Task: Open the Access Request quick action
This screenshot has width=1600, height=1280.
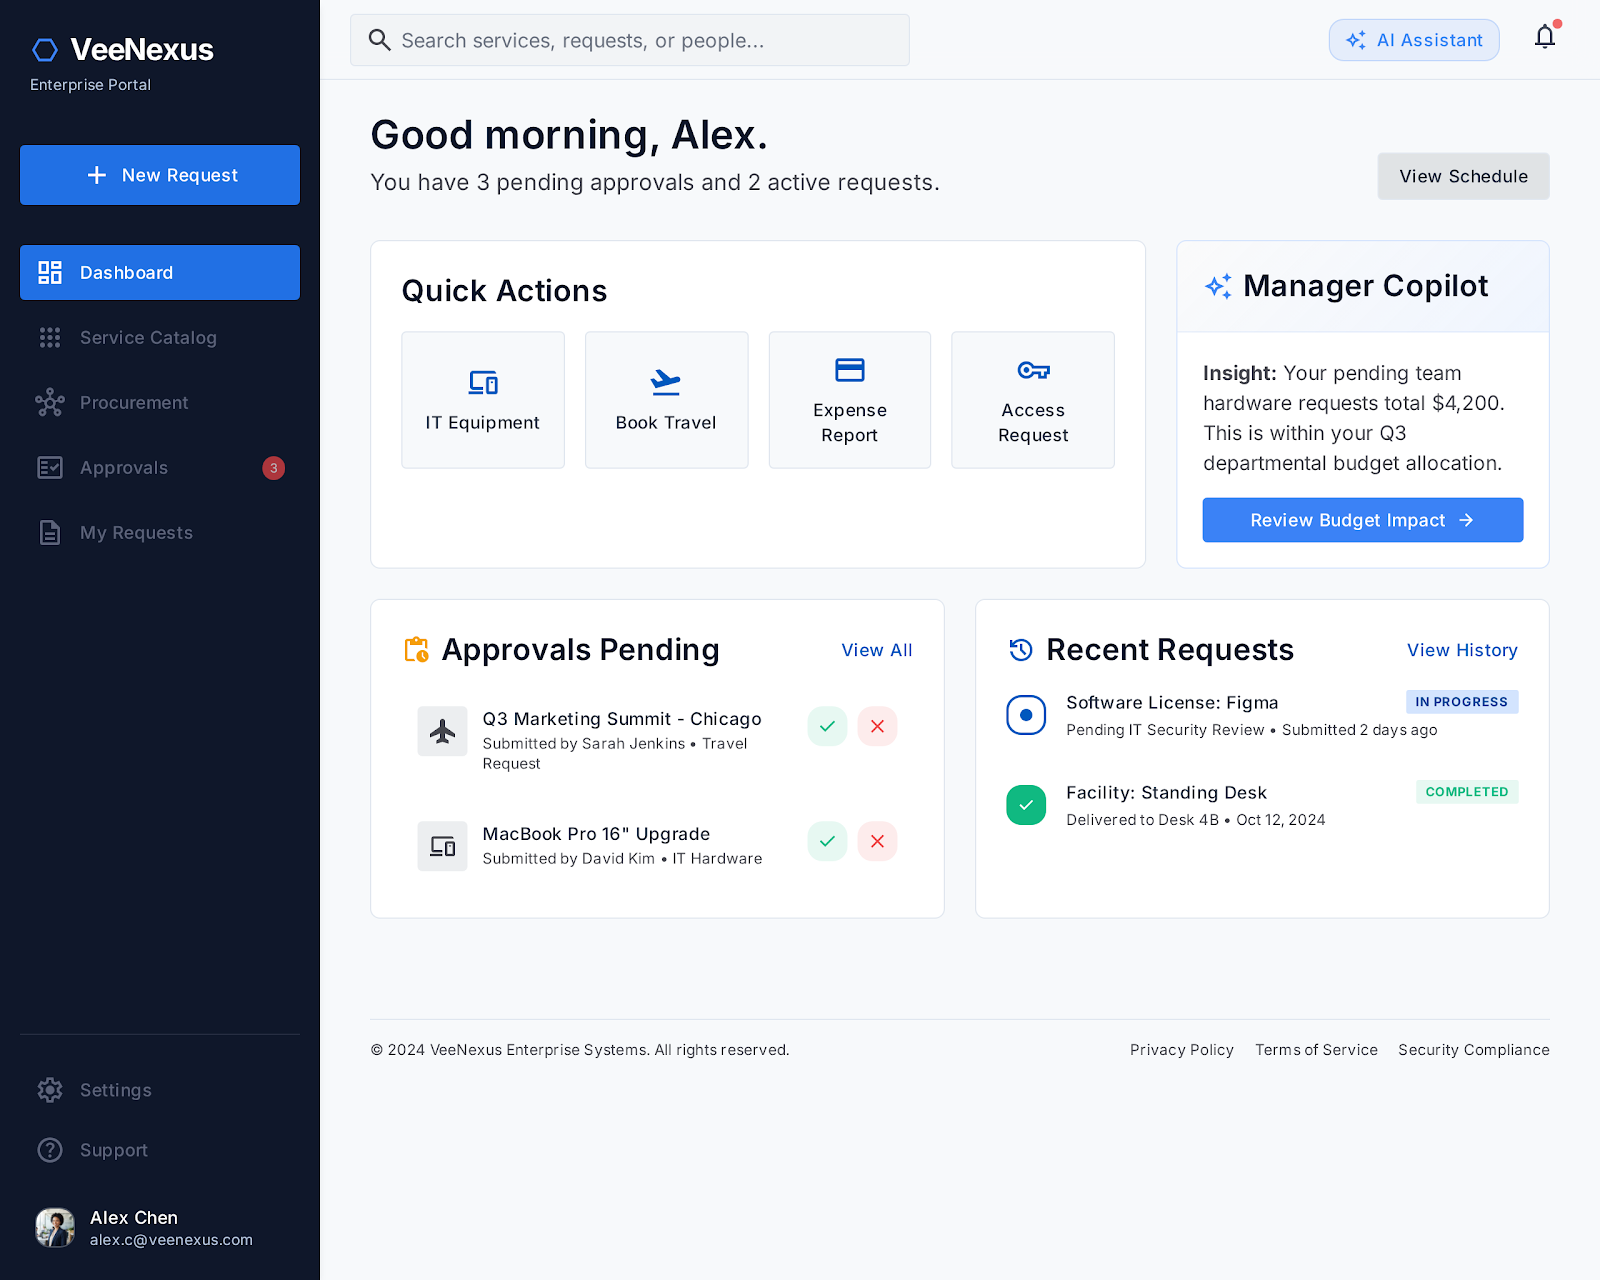Action: point(1033,400)
